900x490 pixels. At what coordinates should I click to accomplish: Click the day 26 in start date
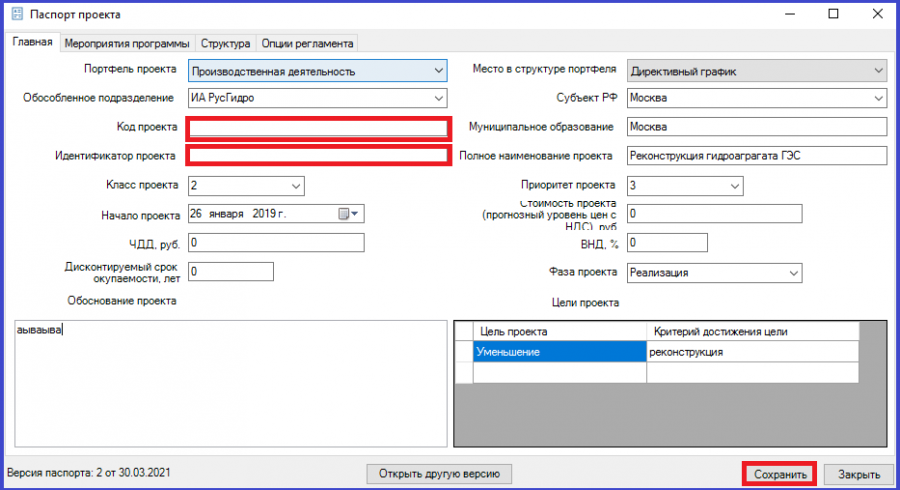pos(196,213)
